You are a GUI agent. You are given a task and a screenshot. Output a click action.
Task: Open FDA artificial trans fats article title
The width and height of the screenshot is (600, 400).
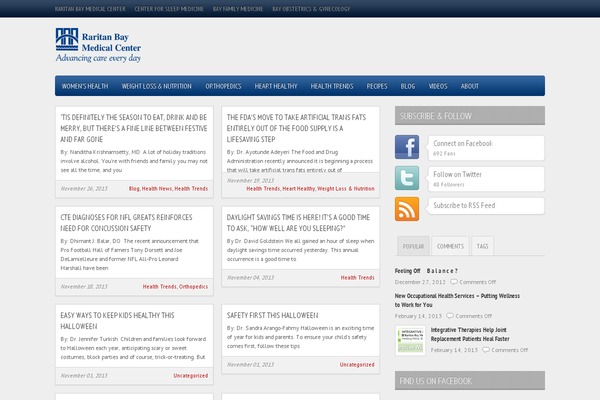click(296, 128)
